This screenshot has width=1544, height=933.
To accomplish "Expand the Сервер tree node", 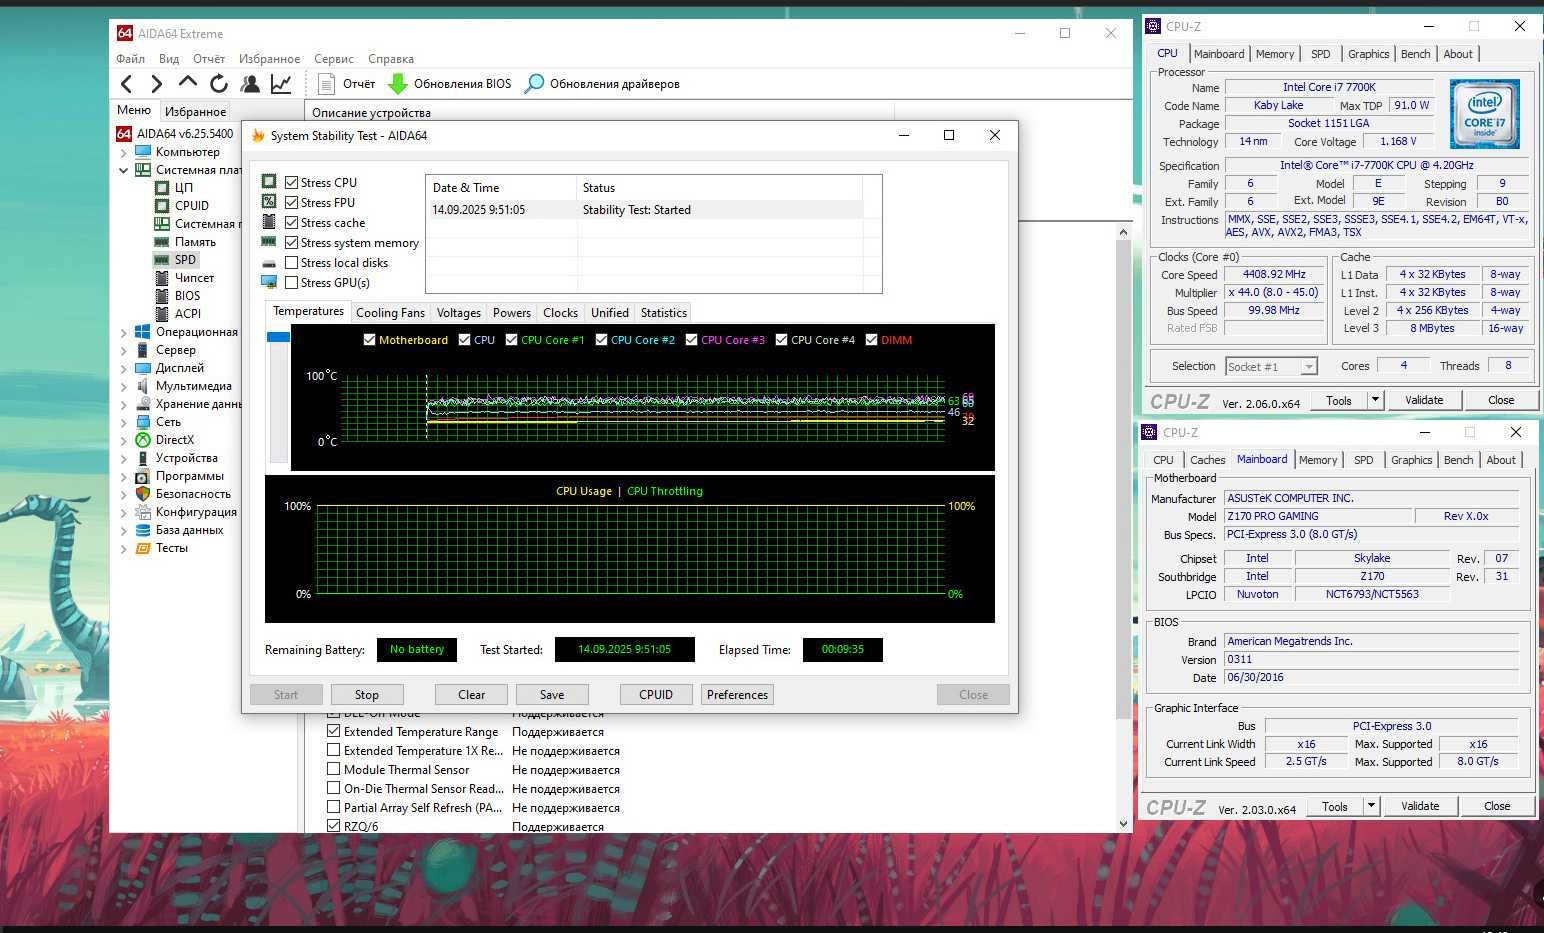I will (x=123, y=350).
